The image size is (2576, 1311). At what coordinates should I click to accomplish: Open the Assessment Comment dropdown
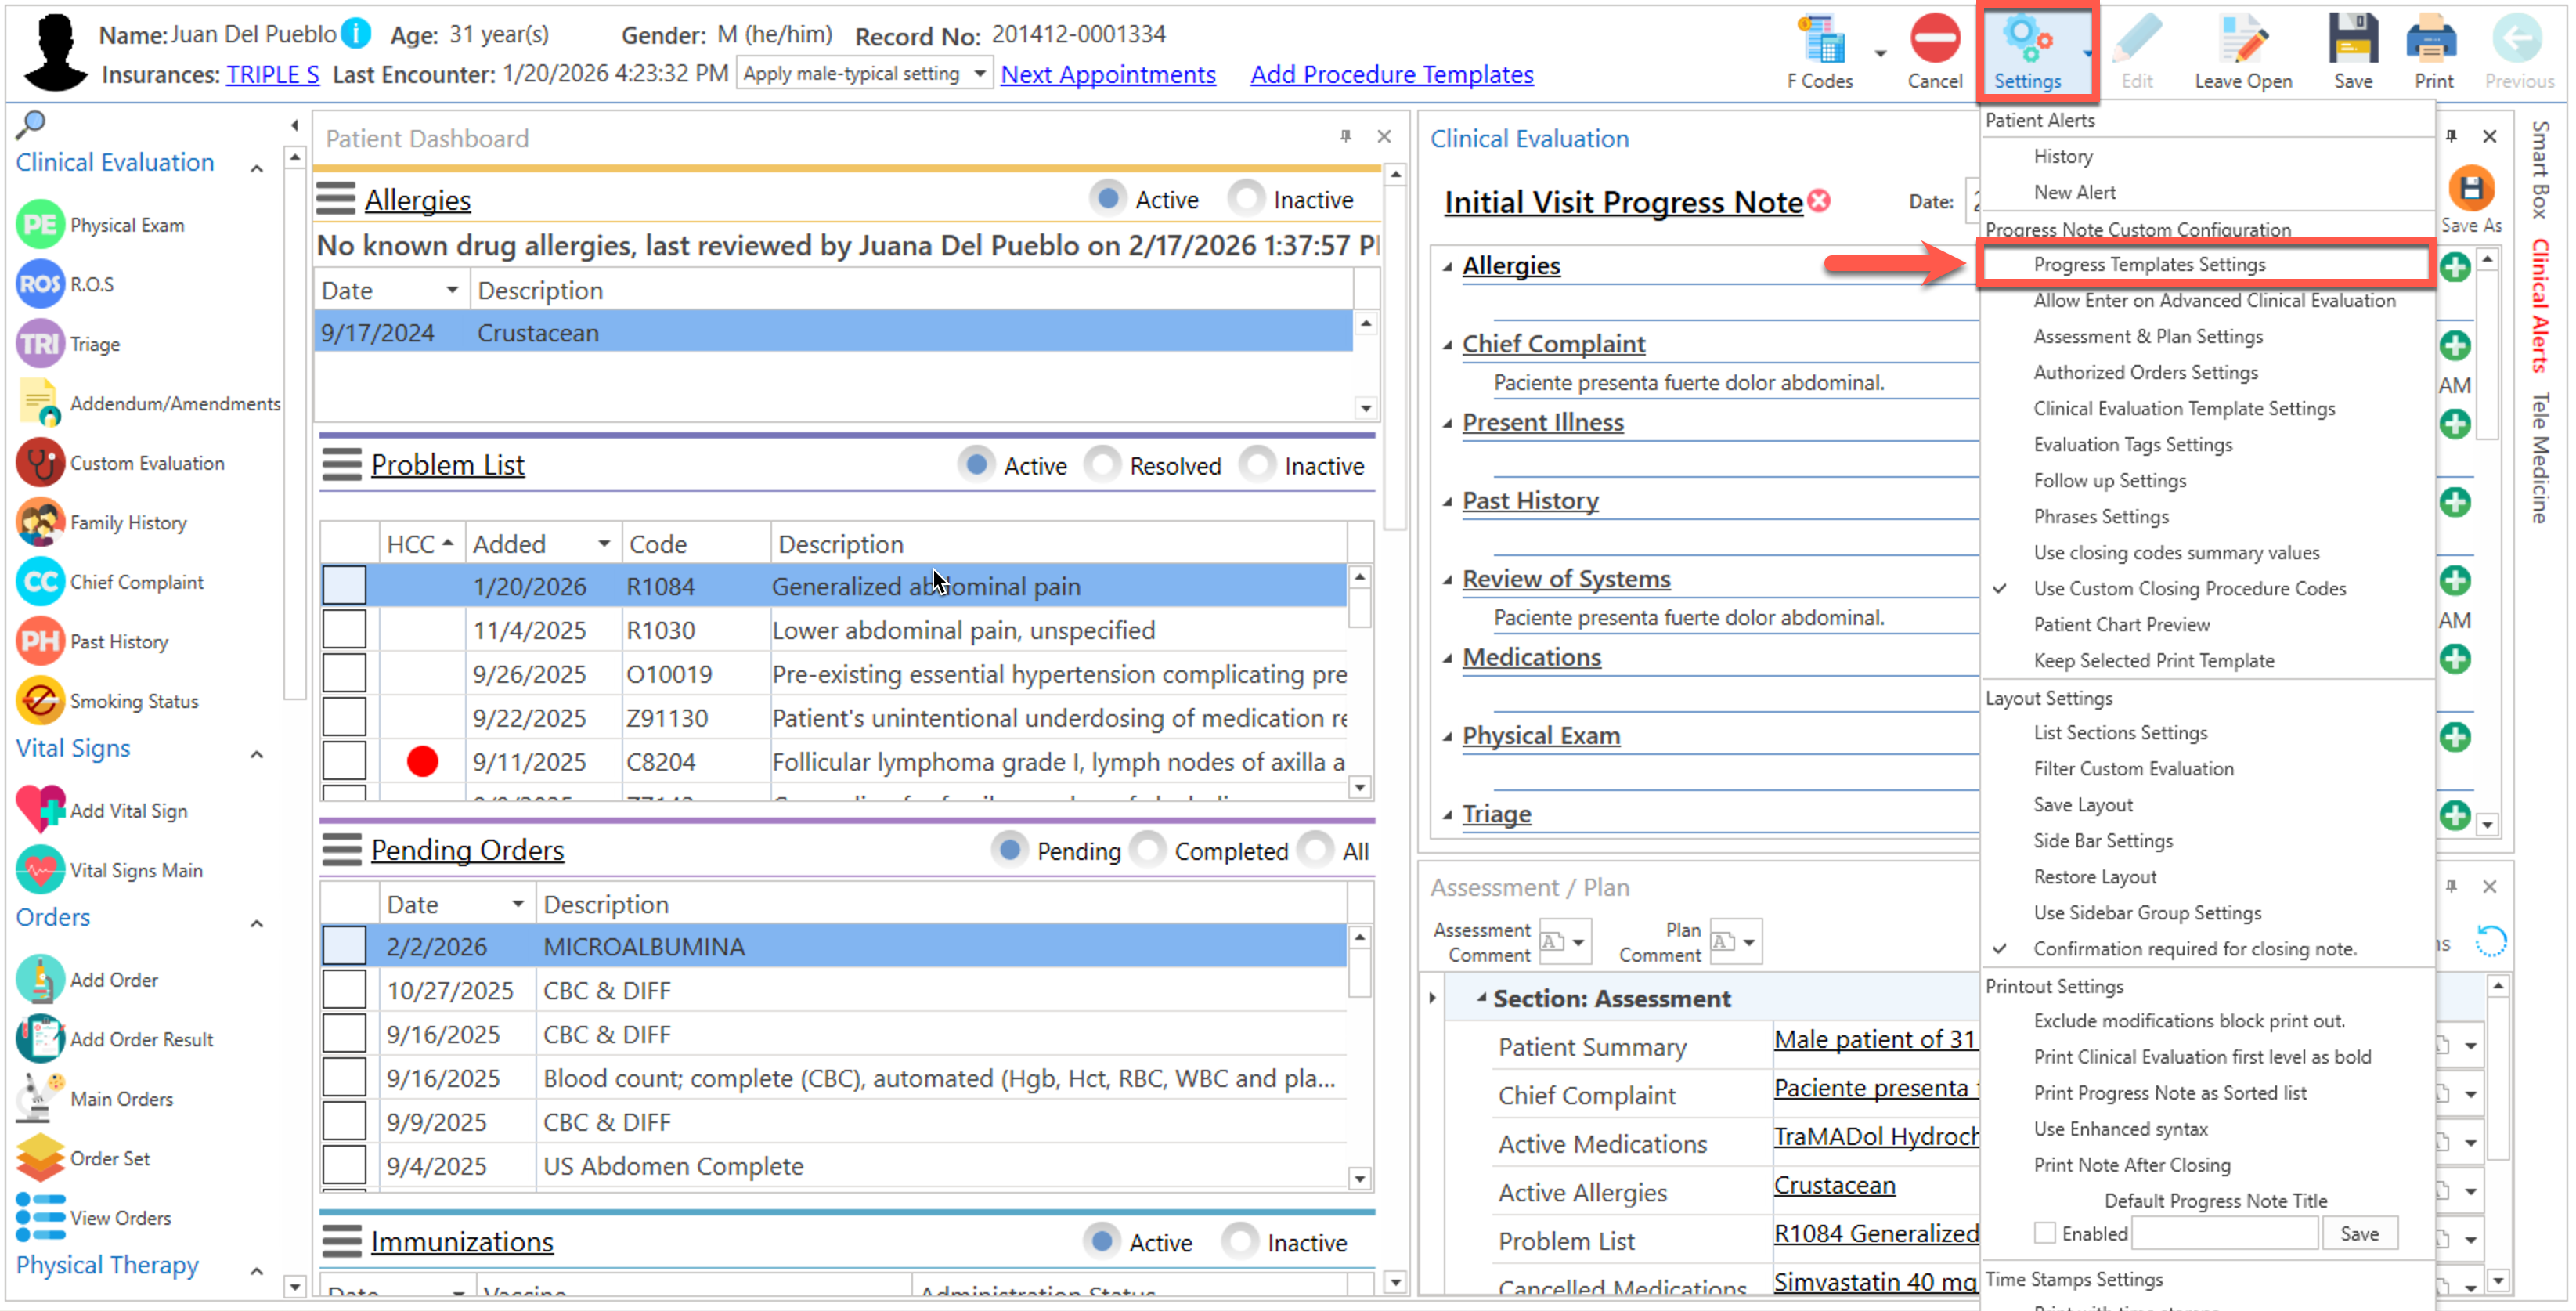tap(1578, 942)
